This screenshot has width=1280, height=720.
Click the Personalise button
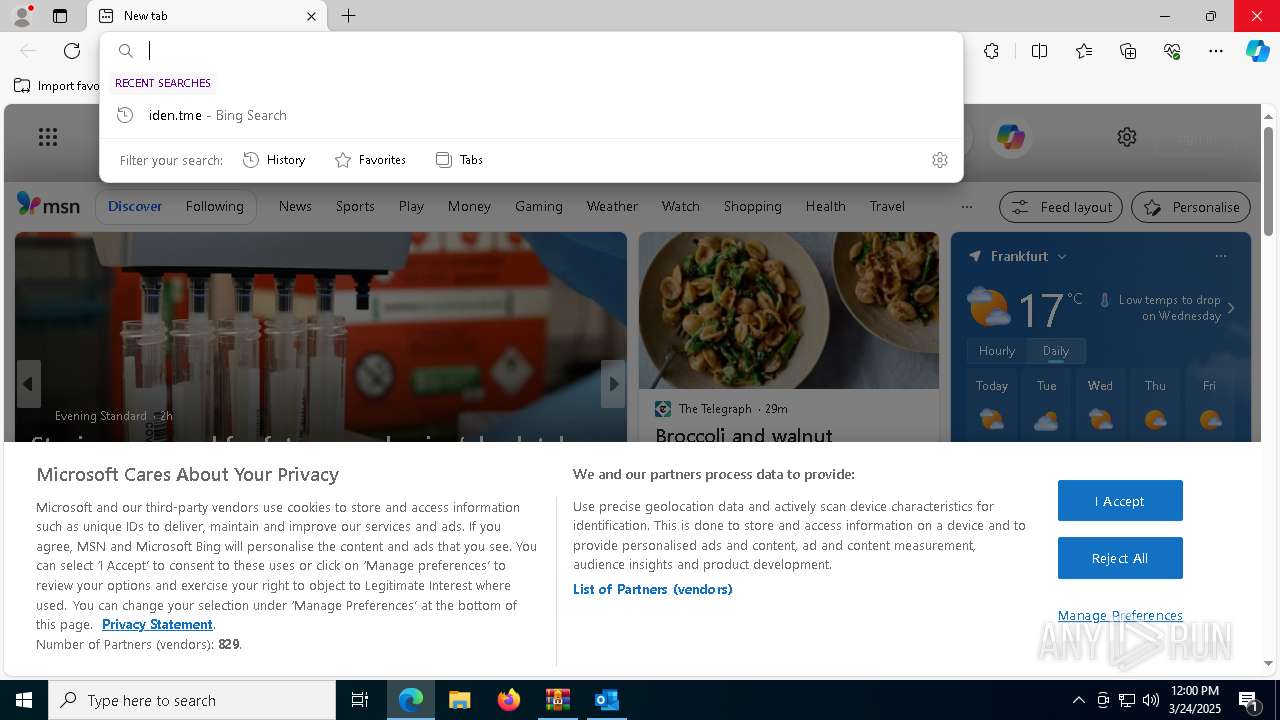1191,207
